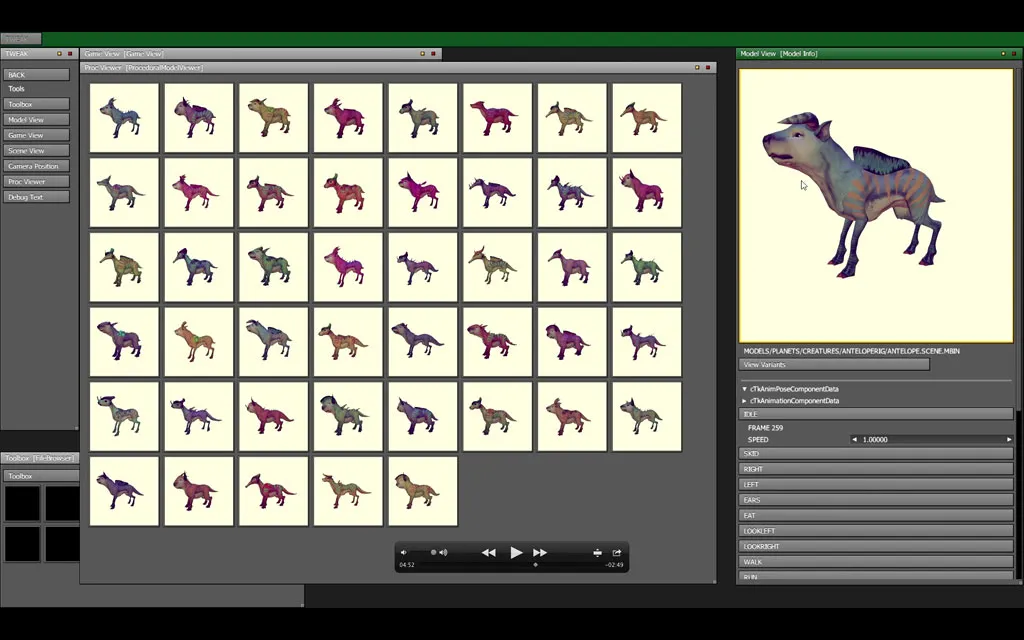Image resolution: width=1024 pixels, height=640 pixels.
Task: Collapse the cTkAnimPoseComponentData section
Action: pos(744,389)
